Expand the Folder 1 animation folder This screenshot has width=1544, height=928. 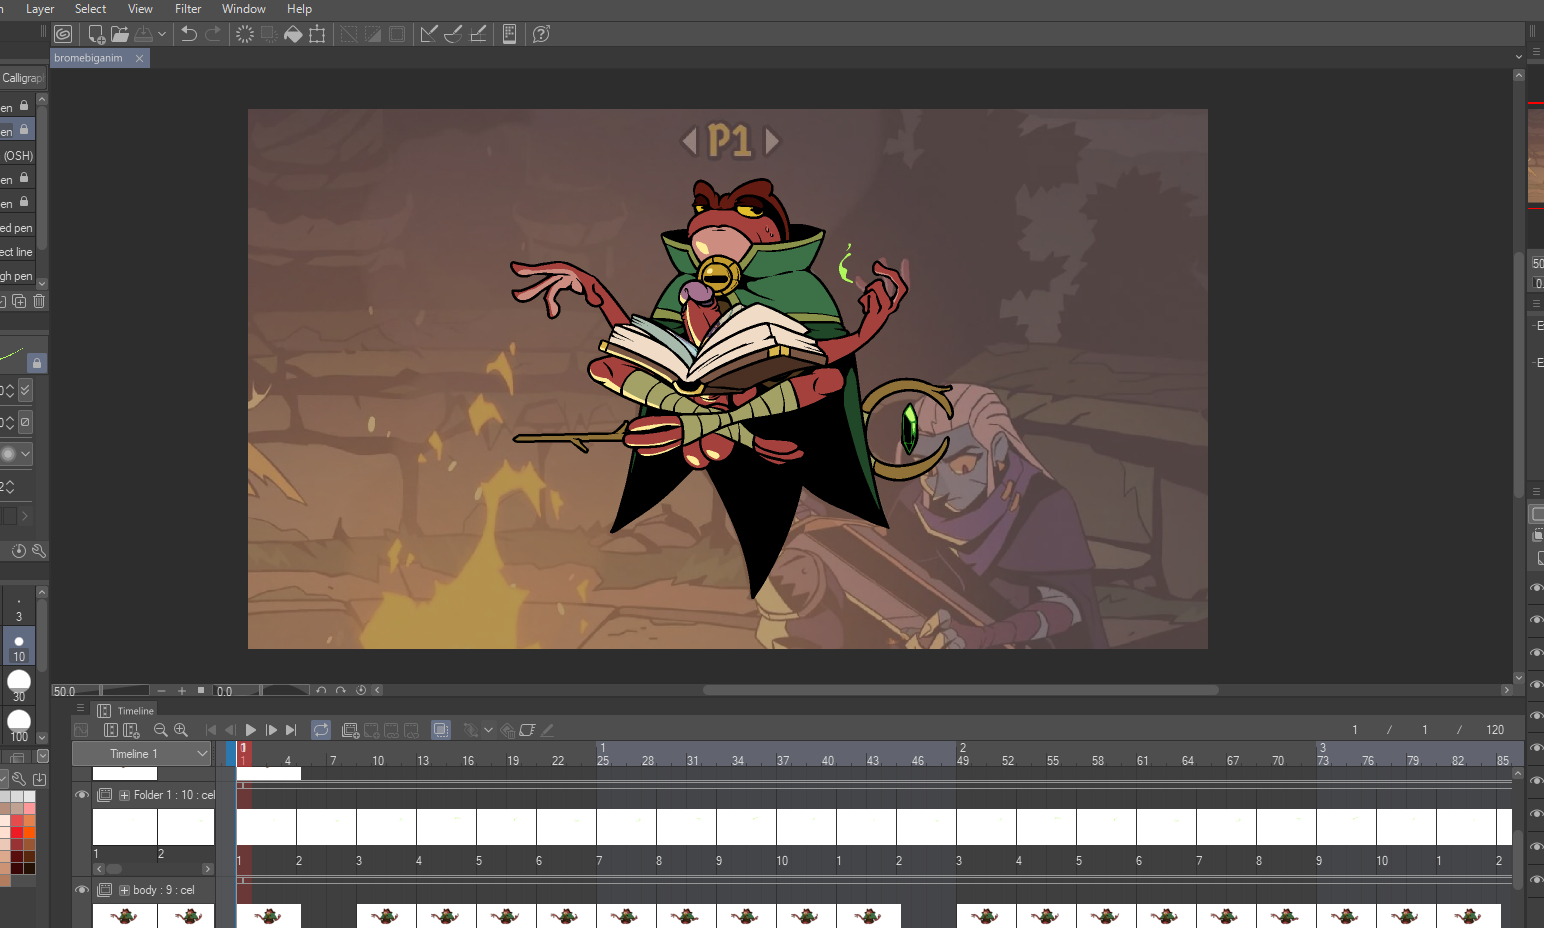pyautogui.click(x=125, y=795)
